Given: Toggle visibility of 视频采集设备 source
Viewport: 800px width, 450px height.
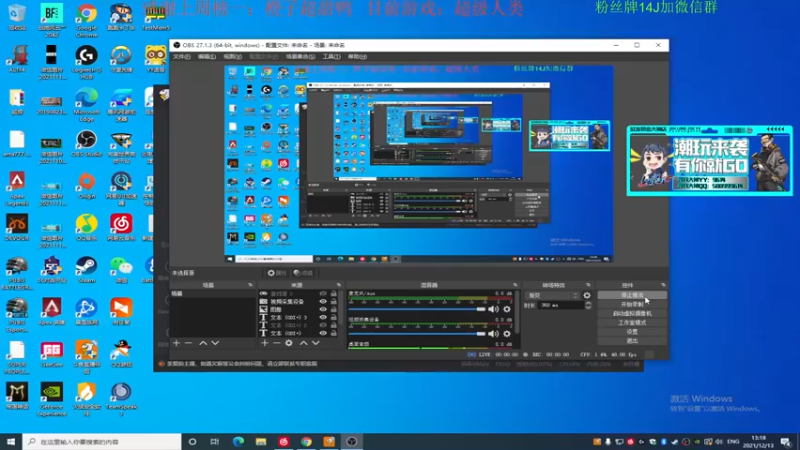Looking at the screenshot, I should tap(323, 302).
